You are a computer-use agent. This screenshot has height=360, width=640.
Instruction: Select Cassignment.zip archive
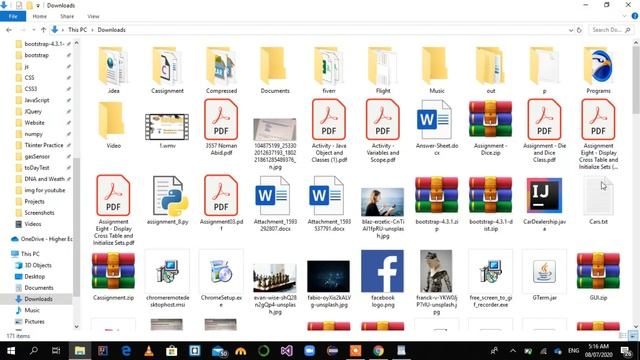[113, 276]
